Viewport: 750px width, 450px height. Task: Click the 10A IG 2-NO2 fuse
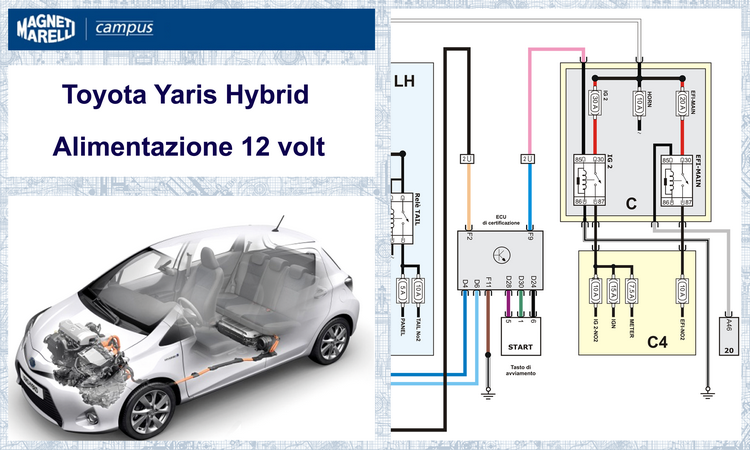[x=595, y=290]
